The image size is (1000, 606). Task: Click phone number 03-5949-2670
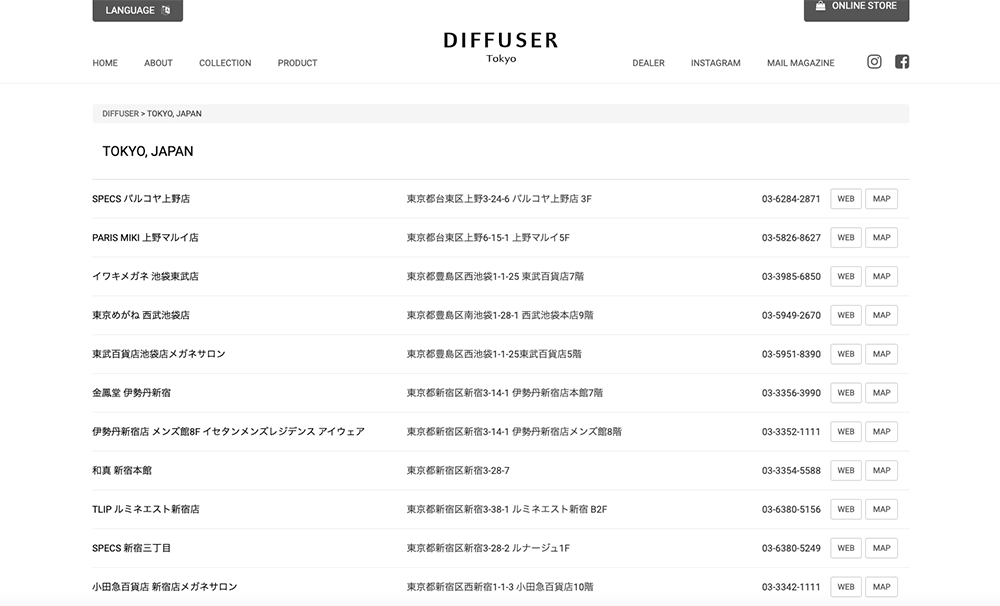(x=791, y=315)
